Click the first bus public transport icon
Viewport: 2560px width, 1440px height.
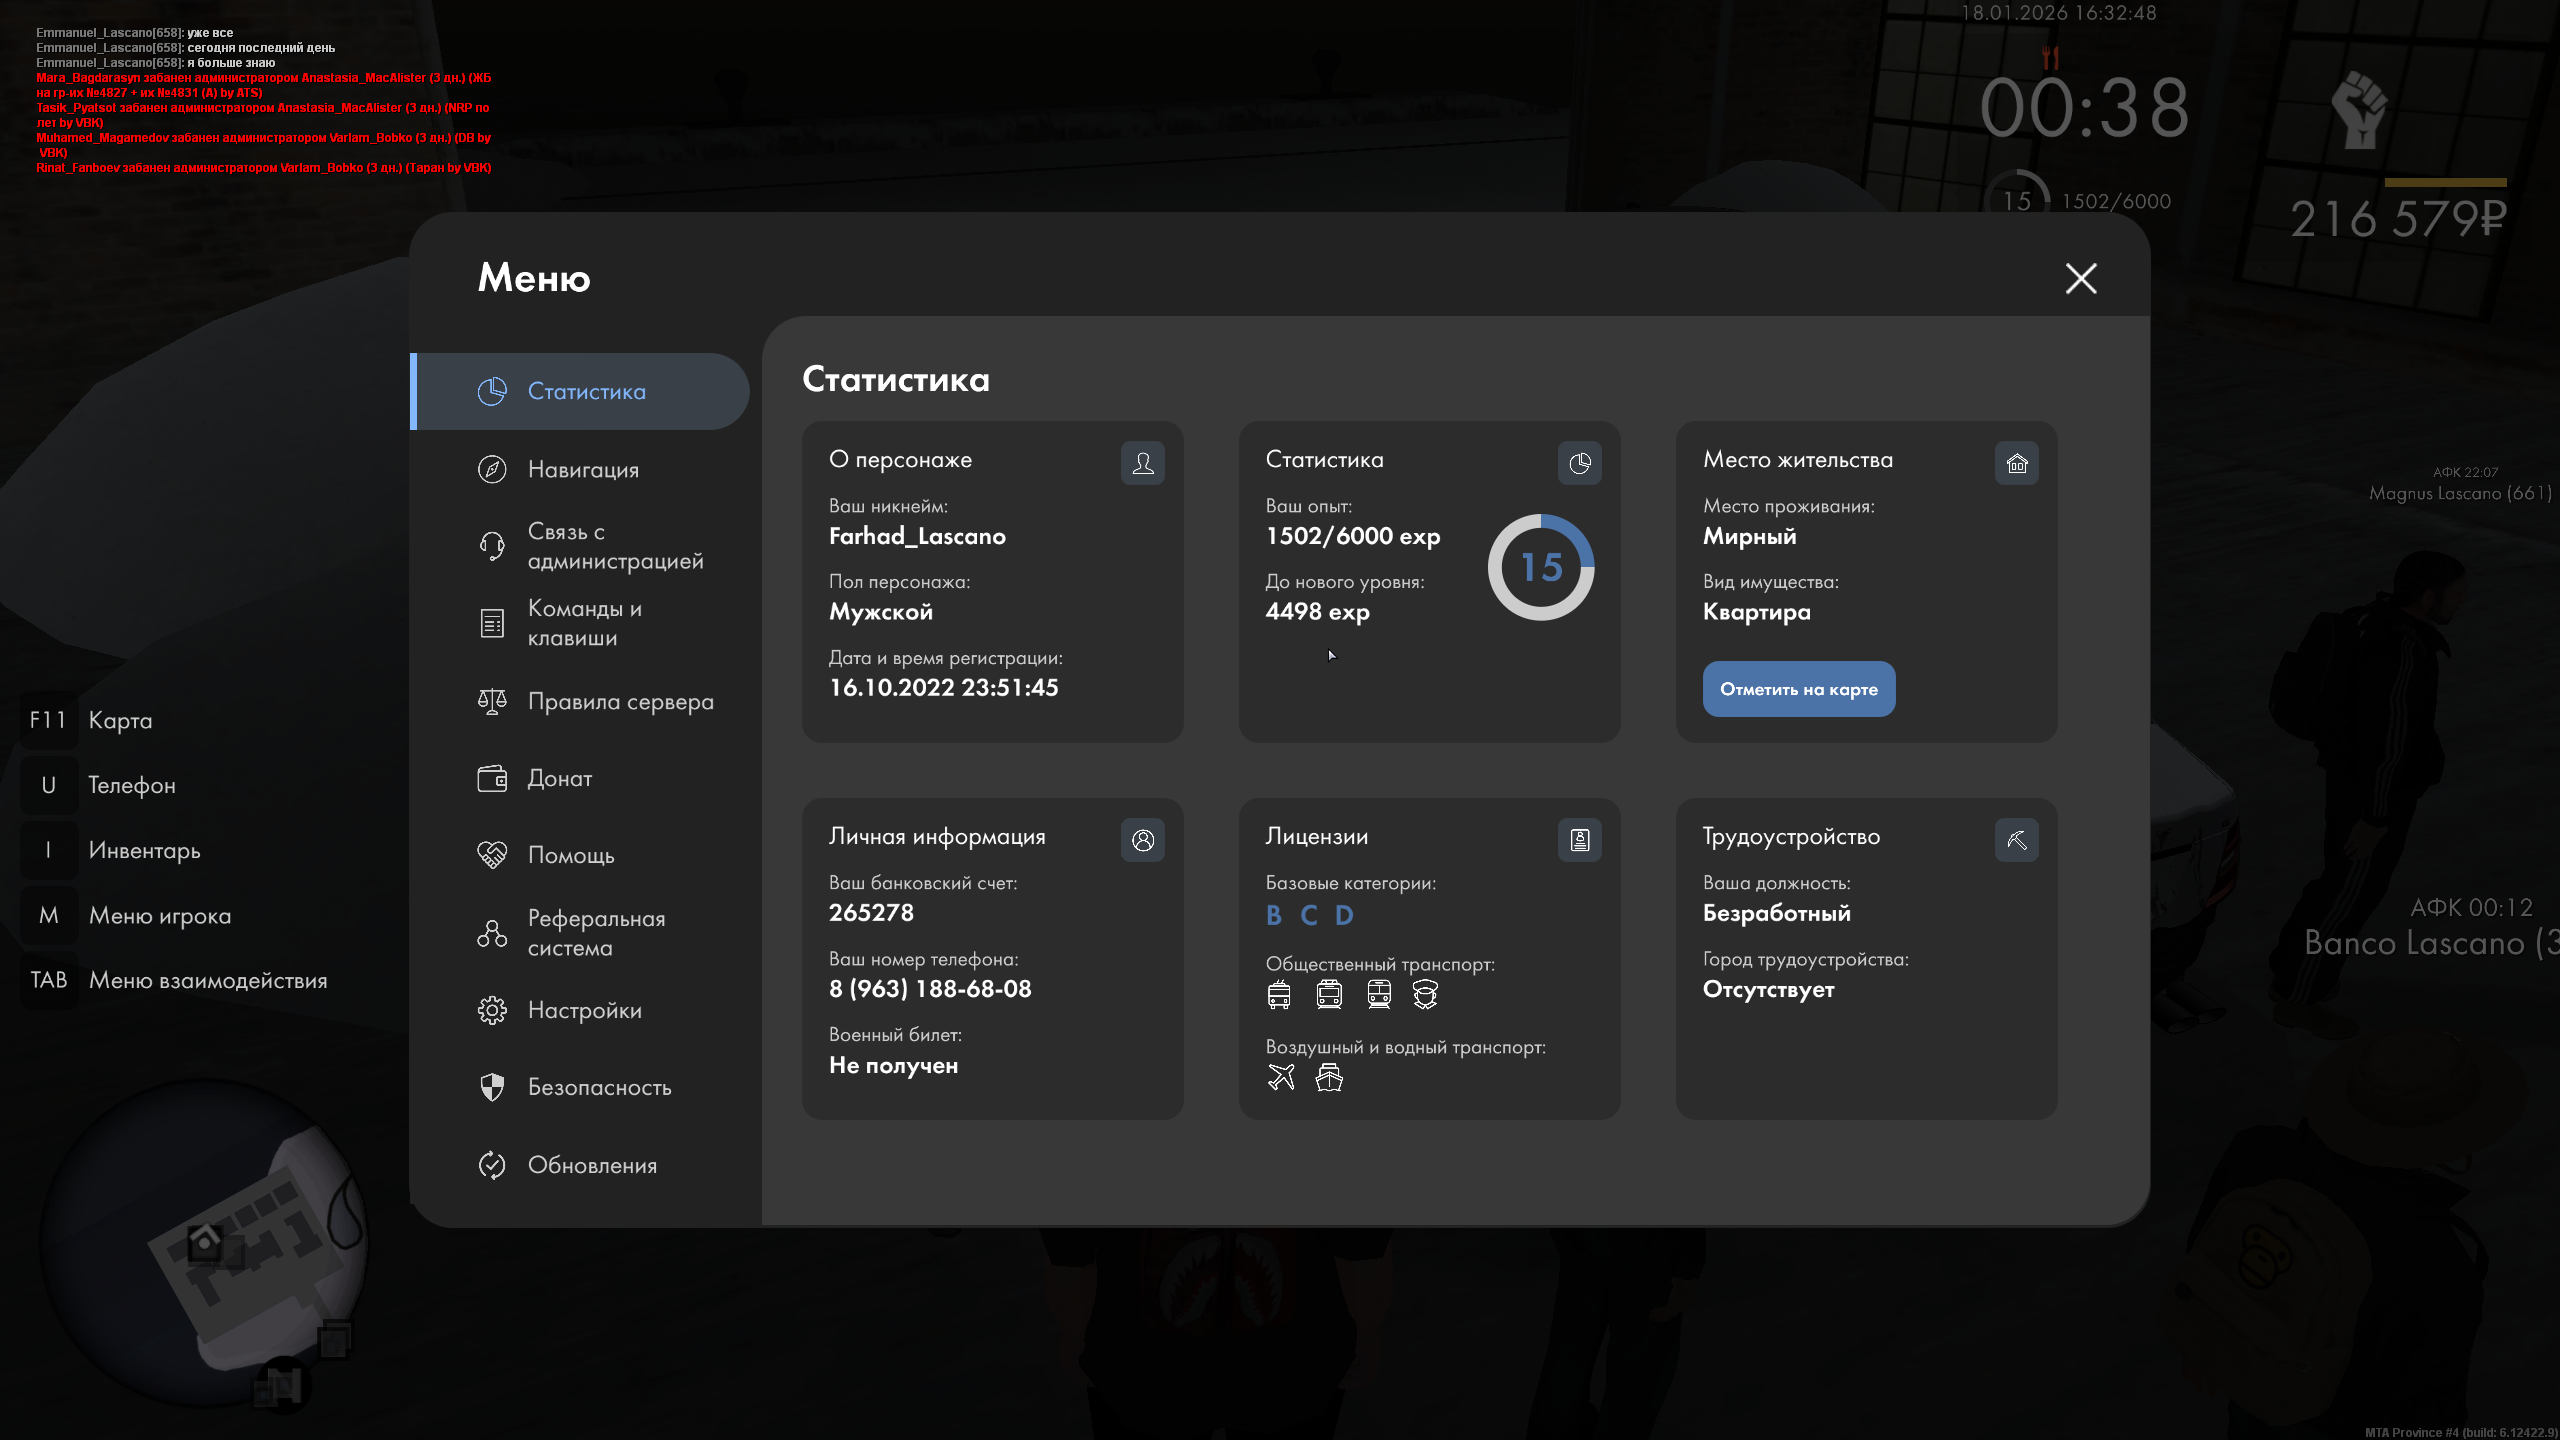click(x=1279, y=994)
